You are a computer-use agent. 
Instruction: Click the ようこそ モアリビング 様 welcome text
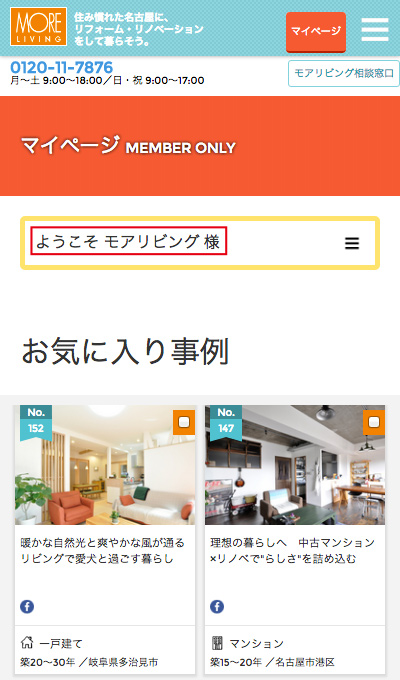[x=128, y=241]
